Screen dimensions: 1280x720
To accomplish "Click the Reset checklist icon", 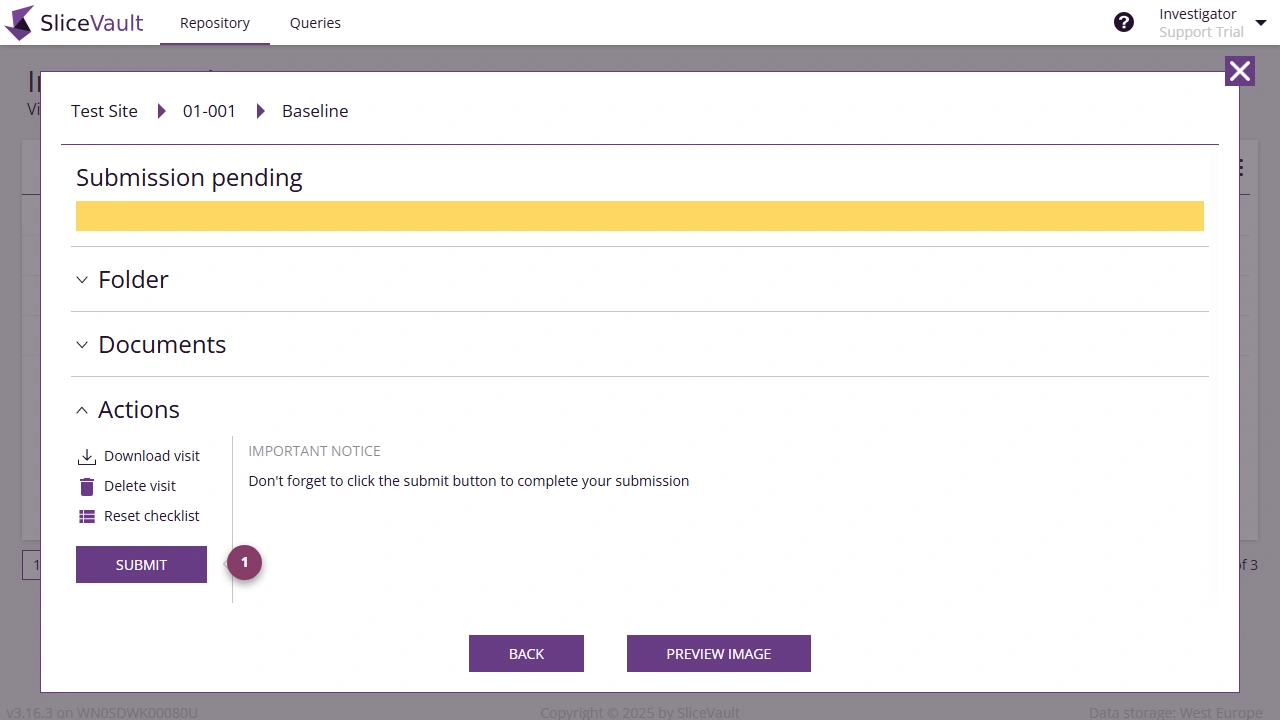I will pyautogui.click(x=88, y=516).
